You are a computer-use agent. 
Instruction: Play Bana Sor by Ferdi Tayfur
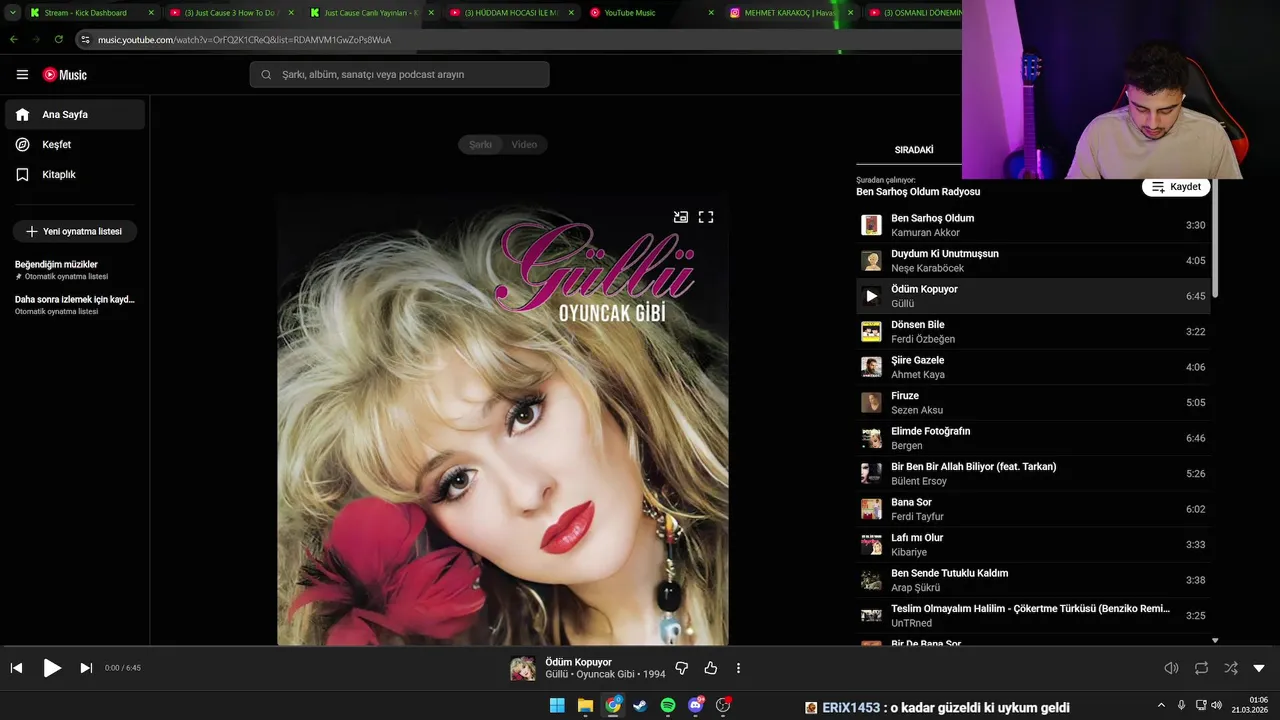(1033, 509)
